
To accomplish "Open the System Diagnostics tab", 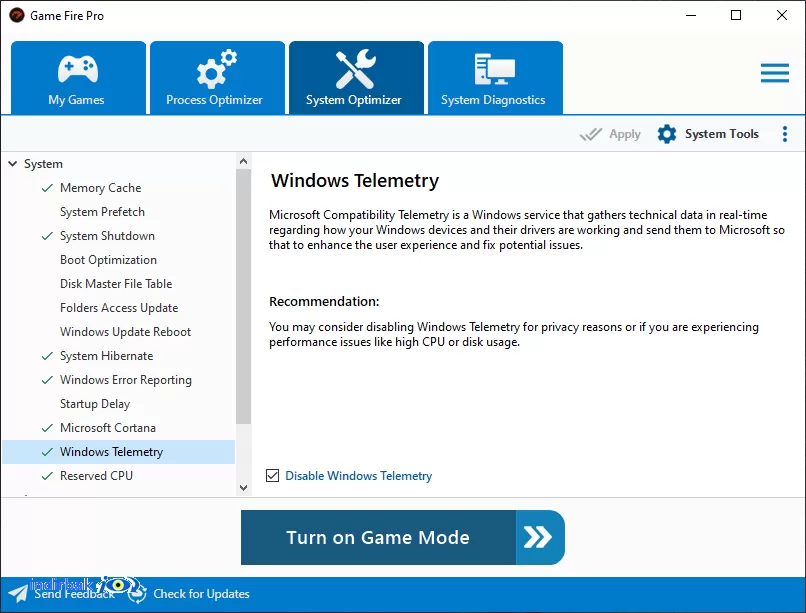I will [x=495, y=78].
